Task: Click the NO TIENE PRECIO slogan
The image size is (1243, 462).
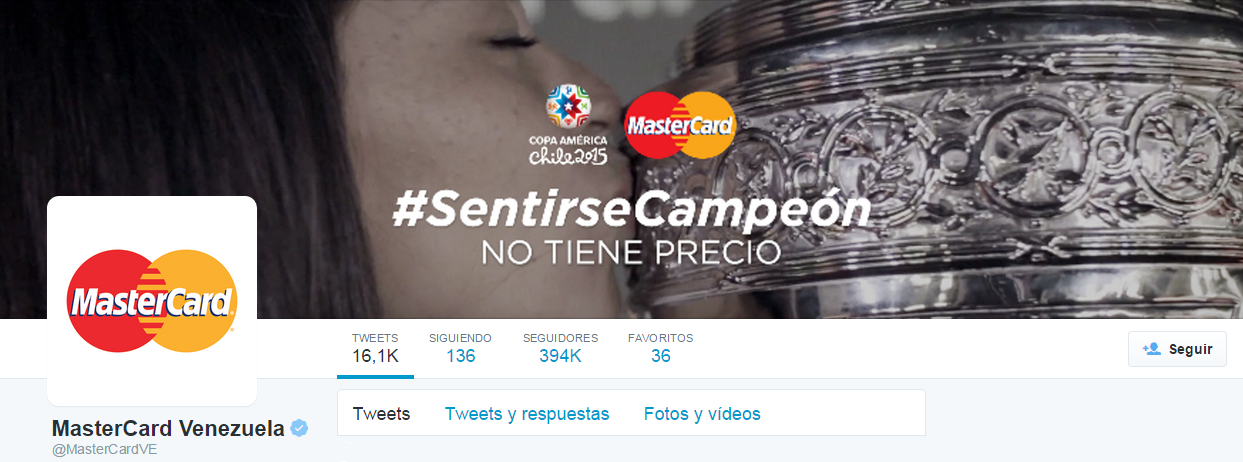Action: pos(631,252)
